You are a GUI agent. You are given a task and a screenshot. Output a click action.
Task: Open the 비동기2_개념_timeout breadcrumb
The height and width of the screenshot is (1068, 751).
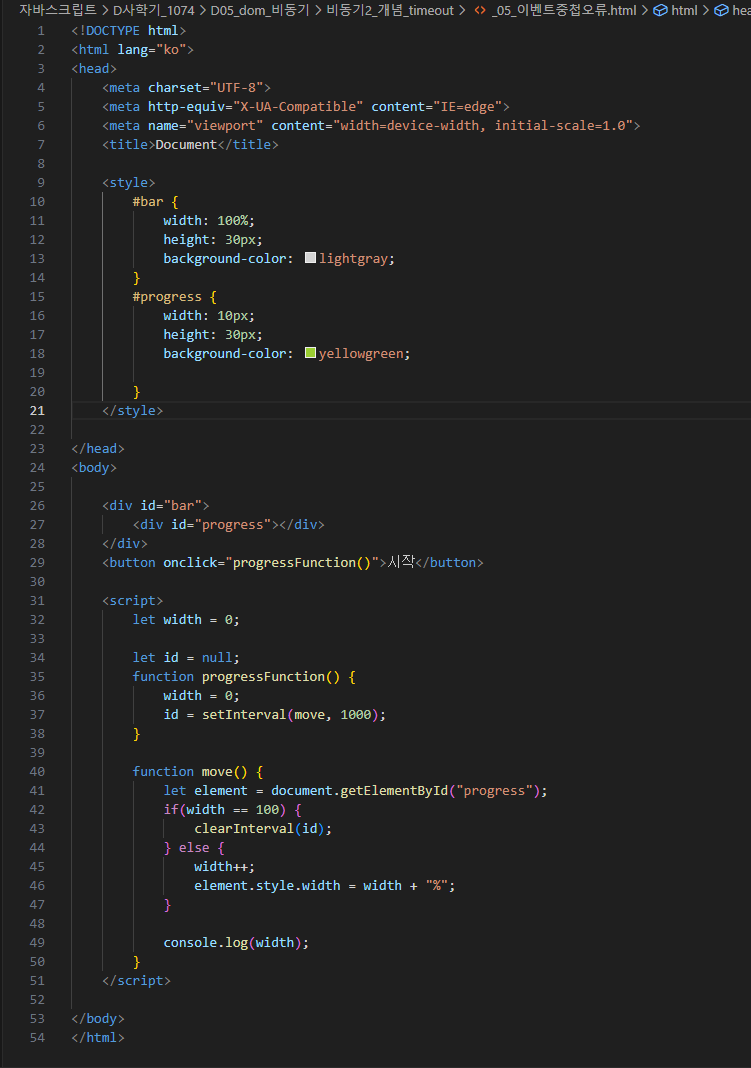coord(390,10)
